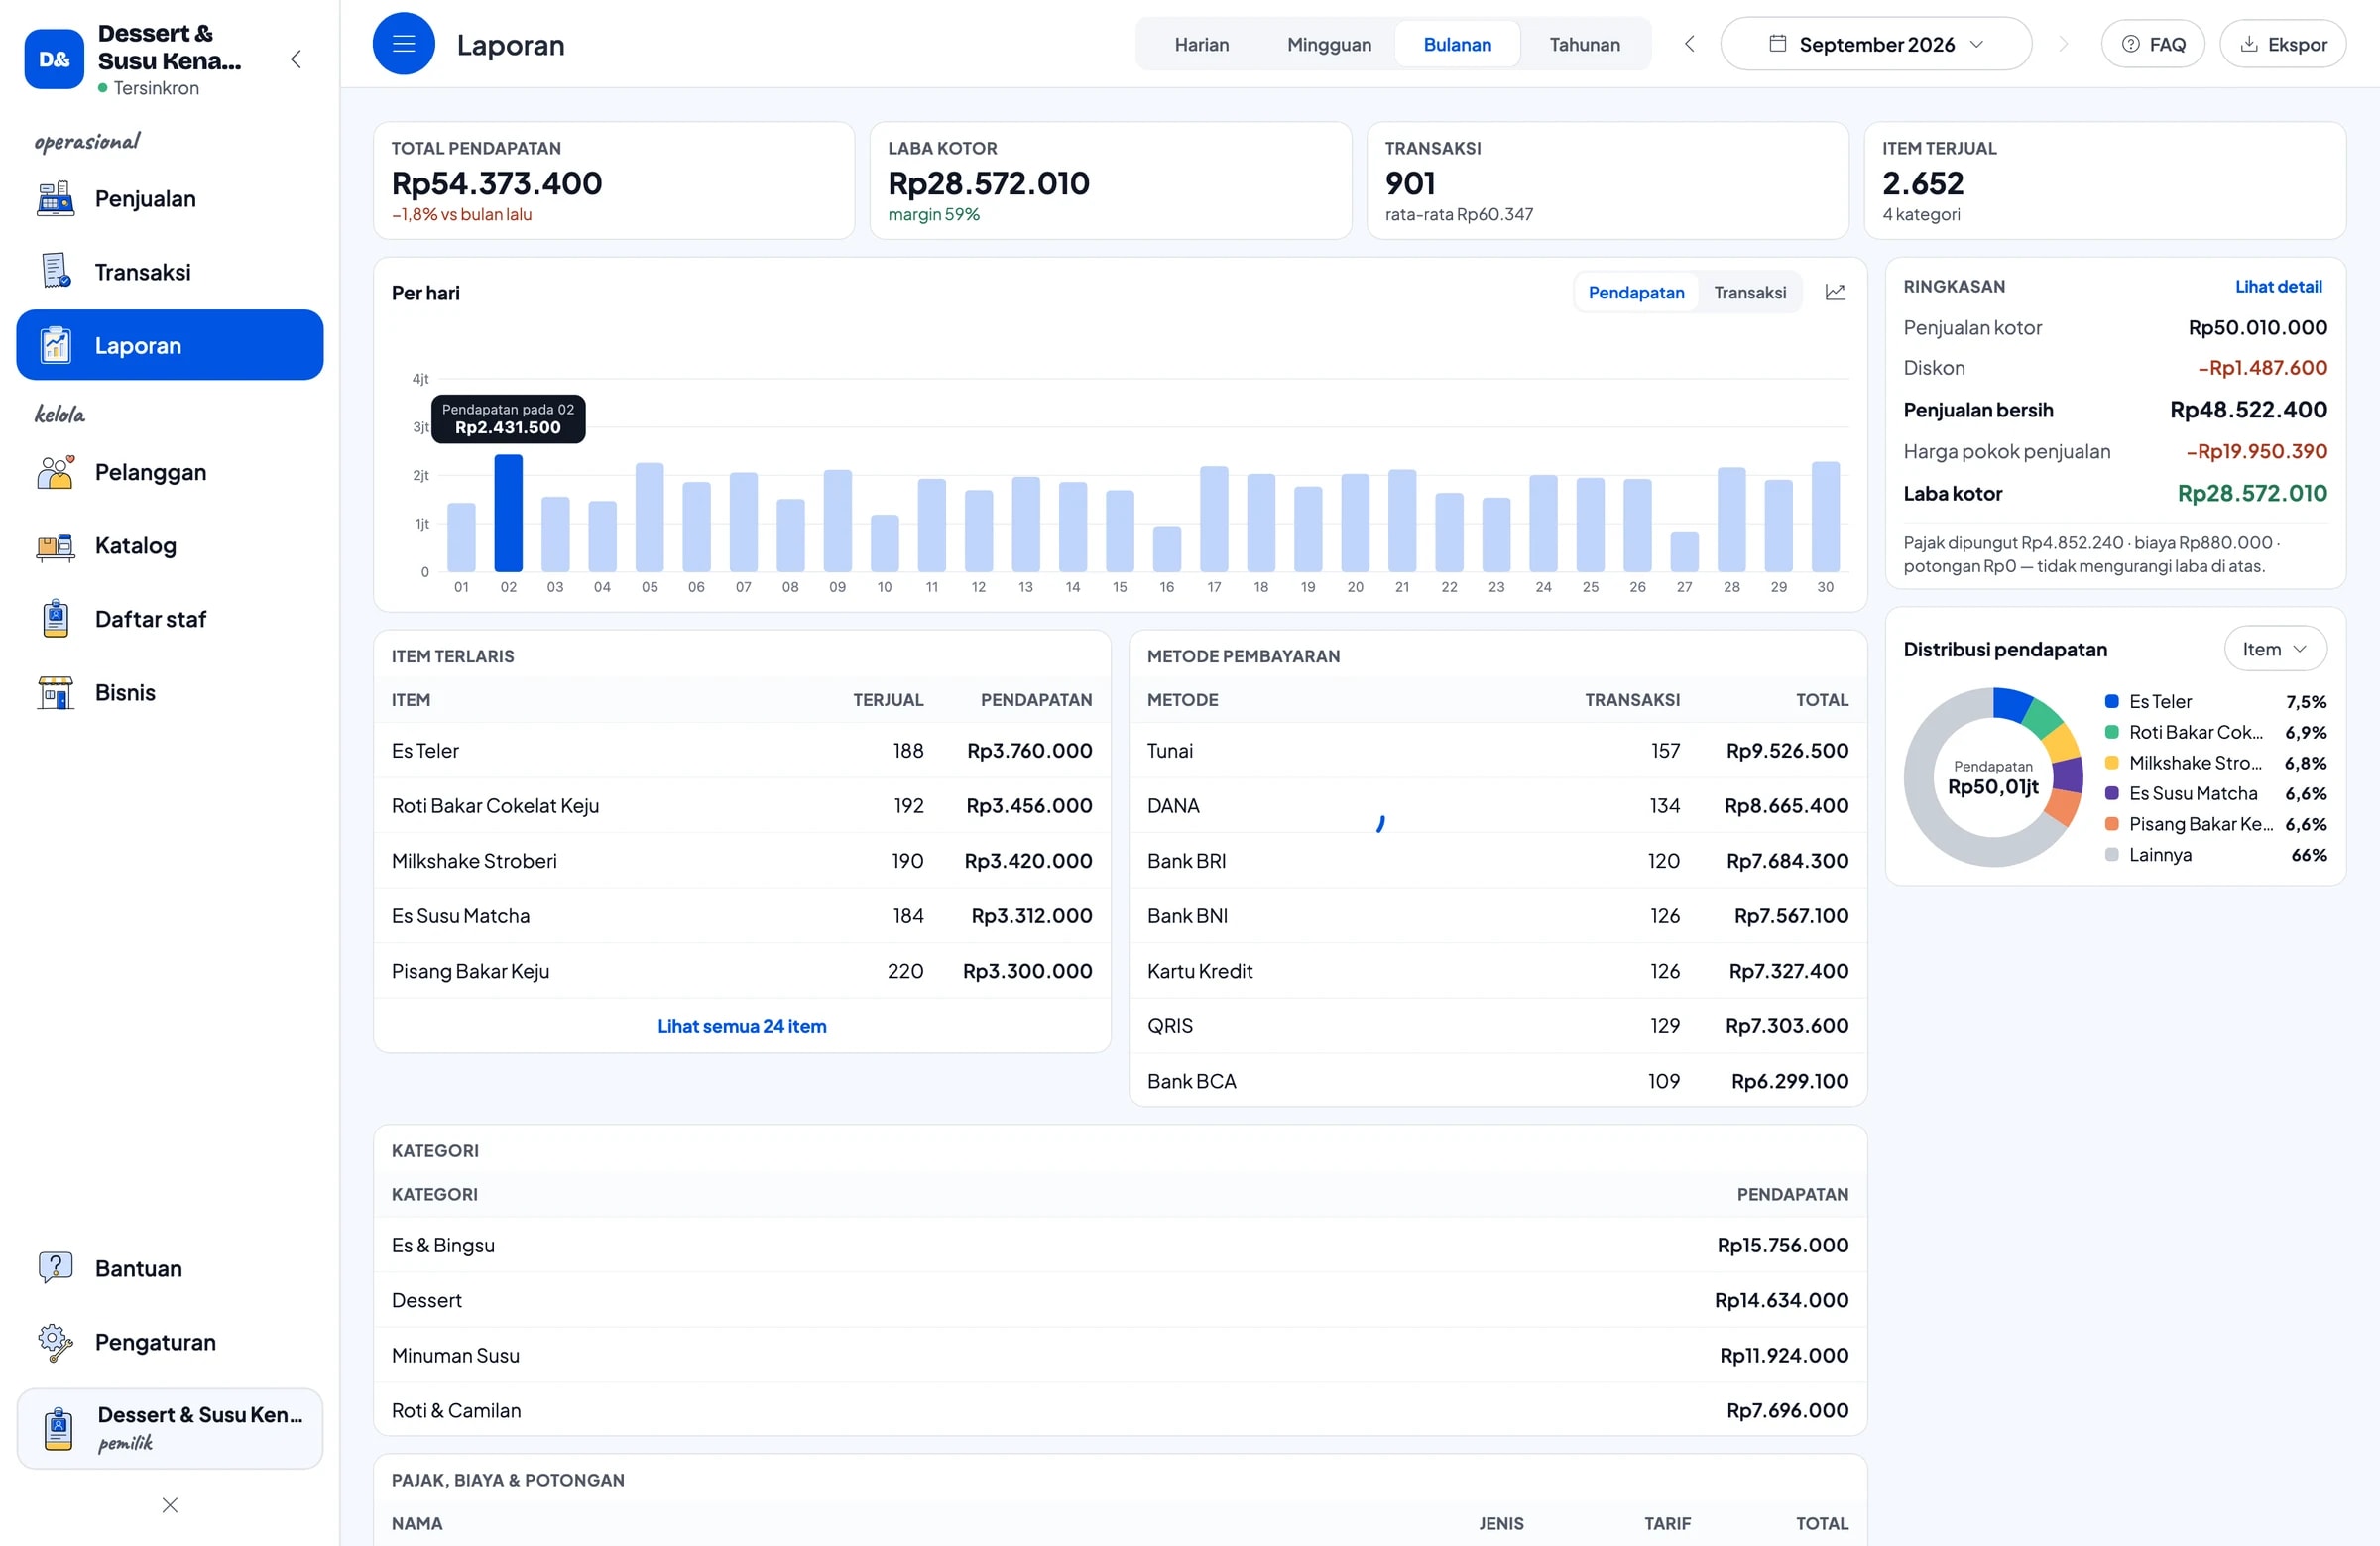Open the Transaksi receipt icon

click(55, 272)
